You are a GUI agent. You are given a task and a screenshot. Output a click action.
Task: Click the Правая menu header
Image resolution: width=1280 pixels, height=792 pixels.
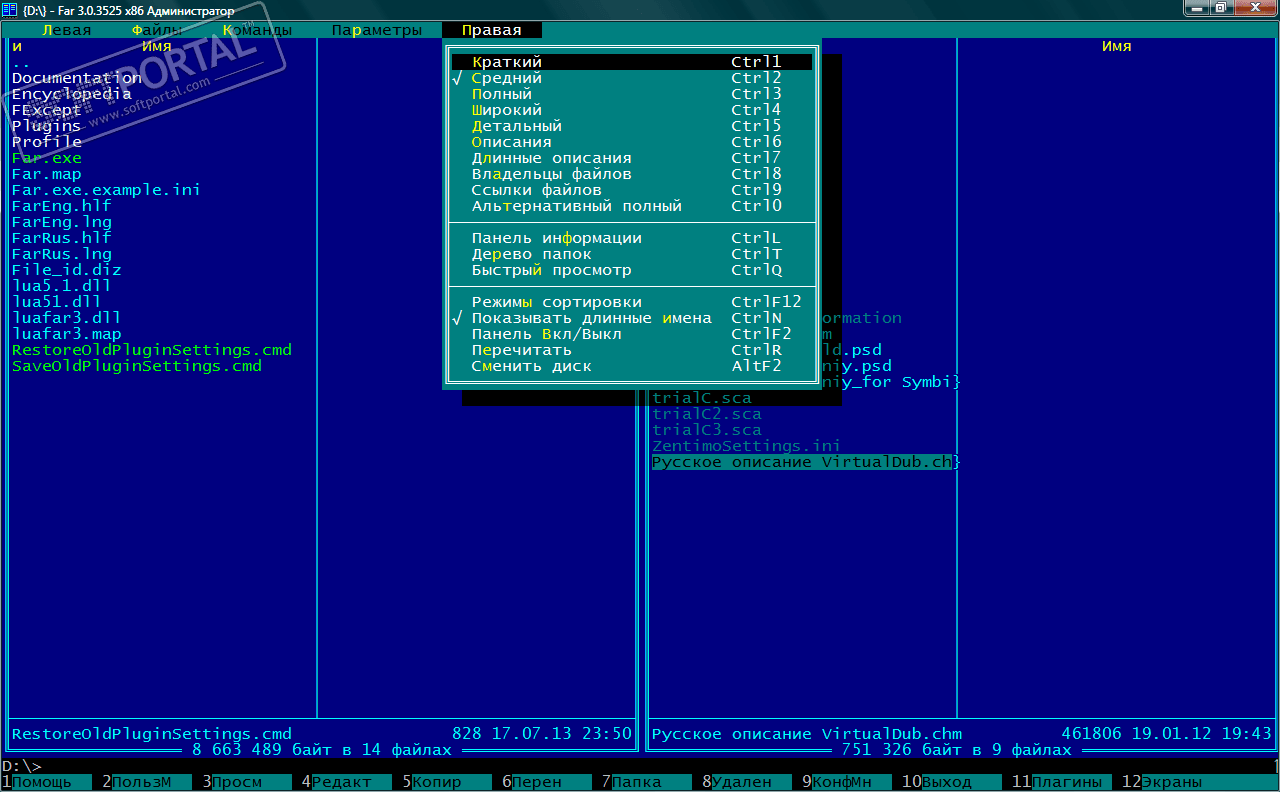[x=491, y=30]
